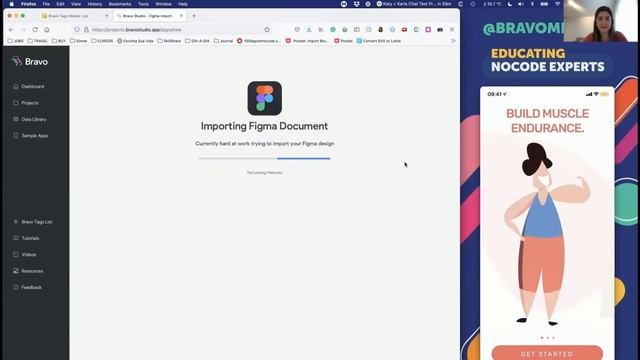640x360 pixels.
Task: Open Projects in the sidebar
Action: click(26, 103)
